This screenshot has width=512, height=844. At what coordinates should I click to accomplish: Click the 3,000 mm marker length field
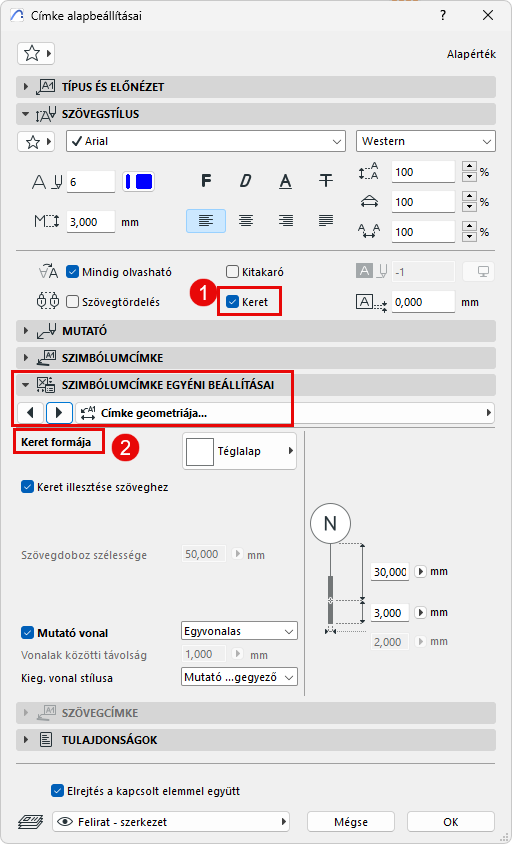(390, 613)
